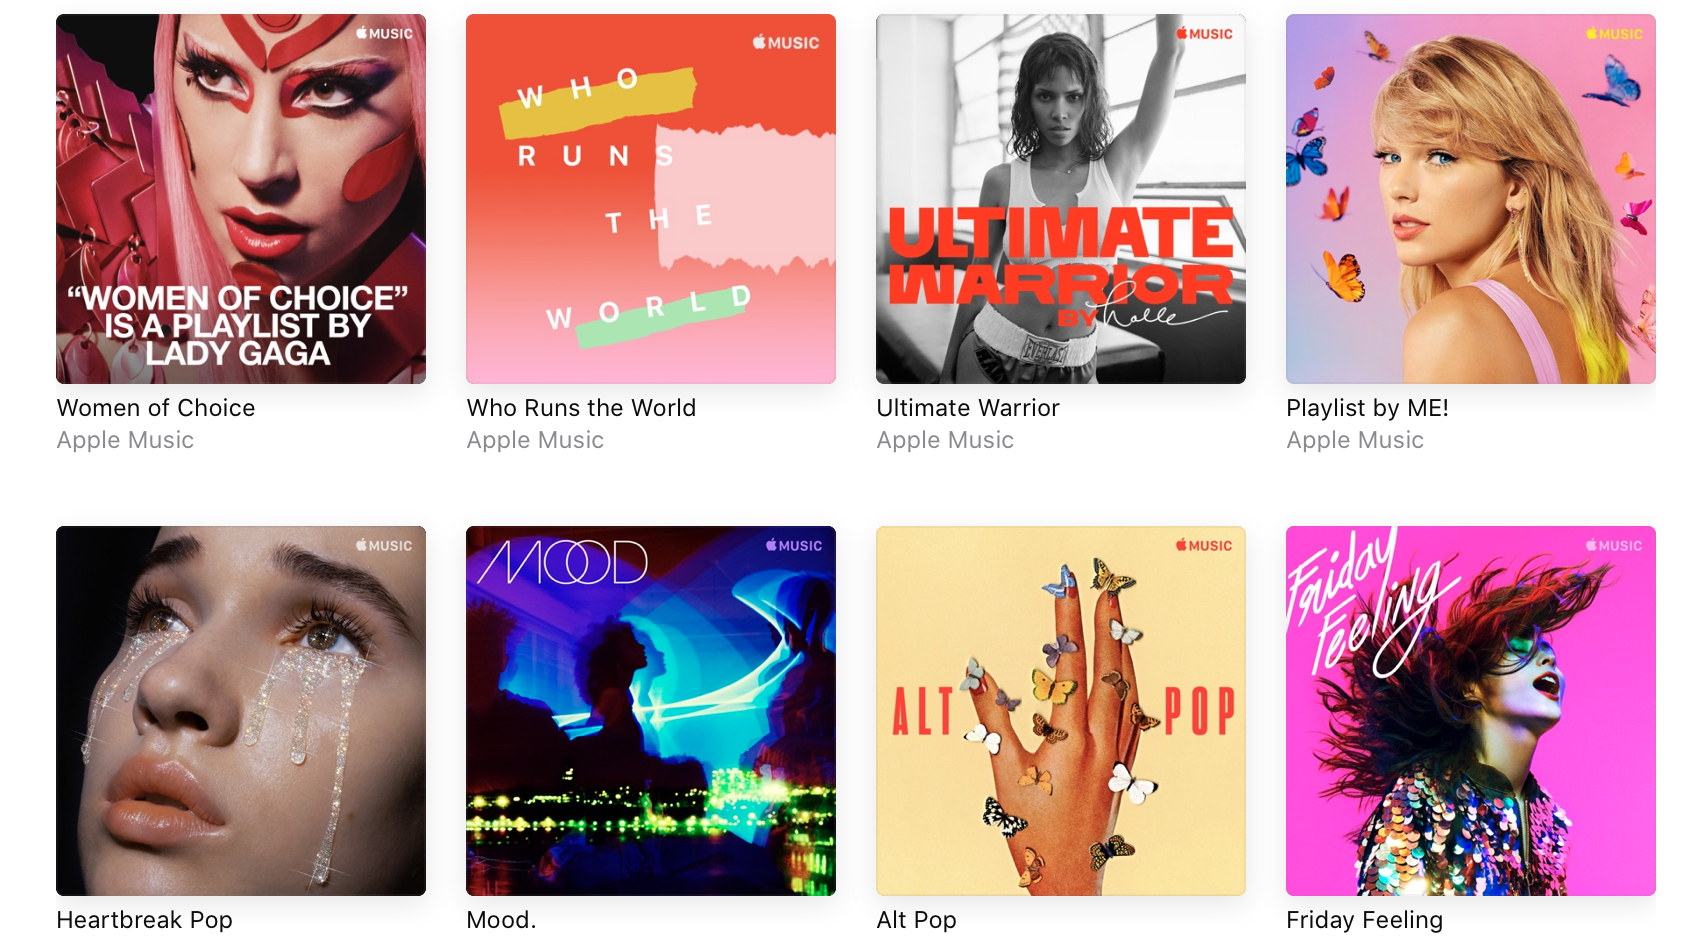
Task: Click Apple Music under Playlist by ME!
Action: pos(1355,440)
